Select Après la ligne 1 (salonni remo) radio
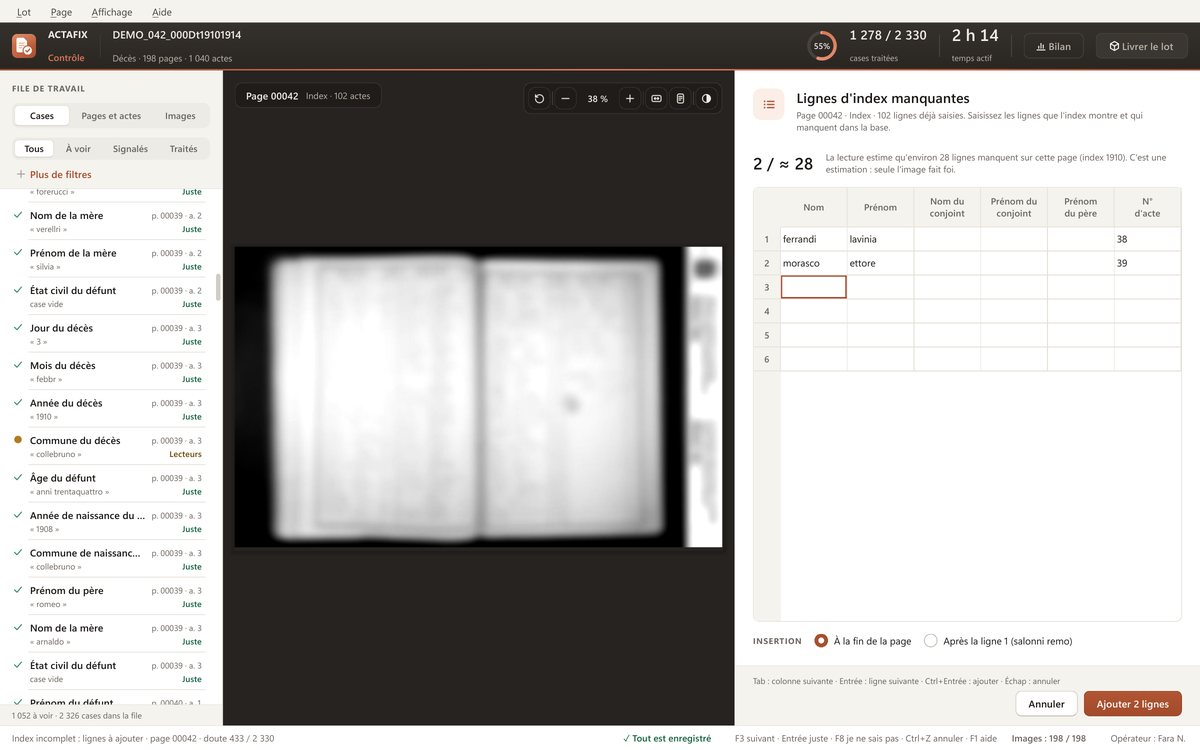The height and width of the screenshot is (750, 1200). (931, 641)
